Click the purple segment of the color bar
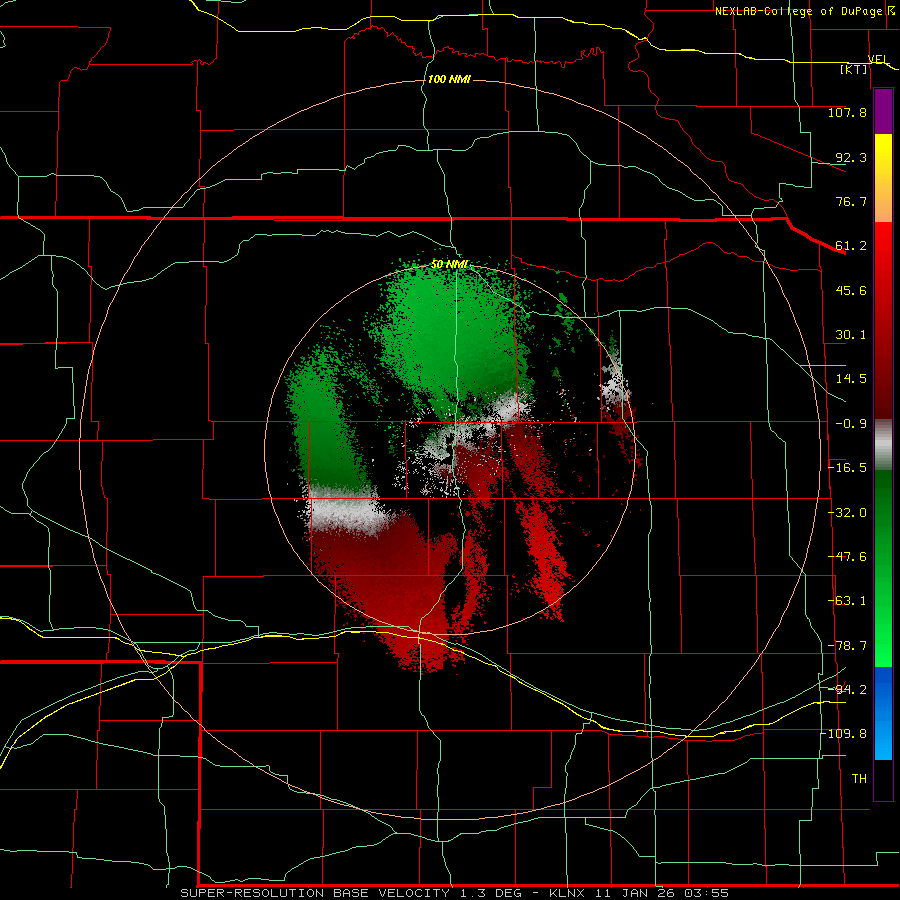Viewport: 900px width, 900px height. (x=883, y=112)
